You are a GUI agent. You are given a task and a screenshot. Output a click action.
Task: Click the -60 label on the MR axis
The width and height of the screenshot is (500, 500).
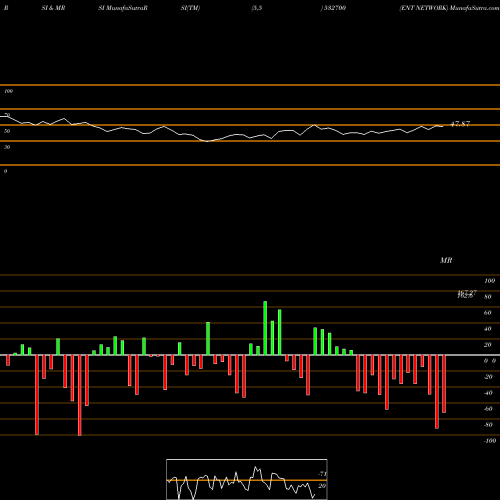click(x=488, y=409)
